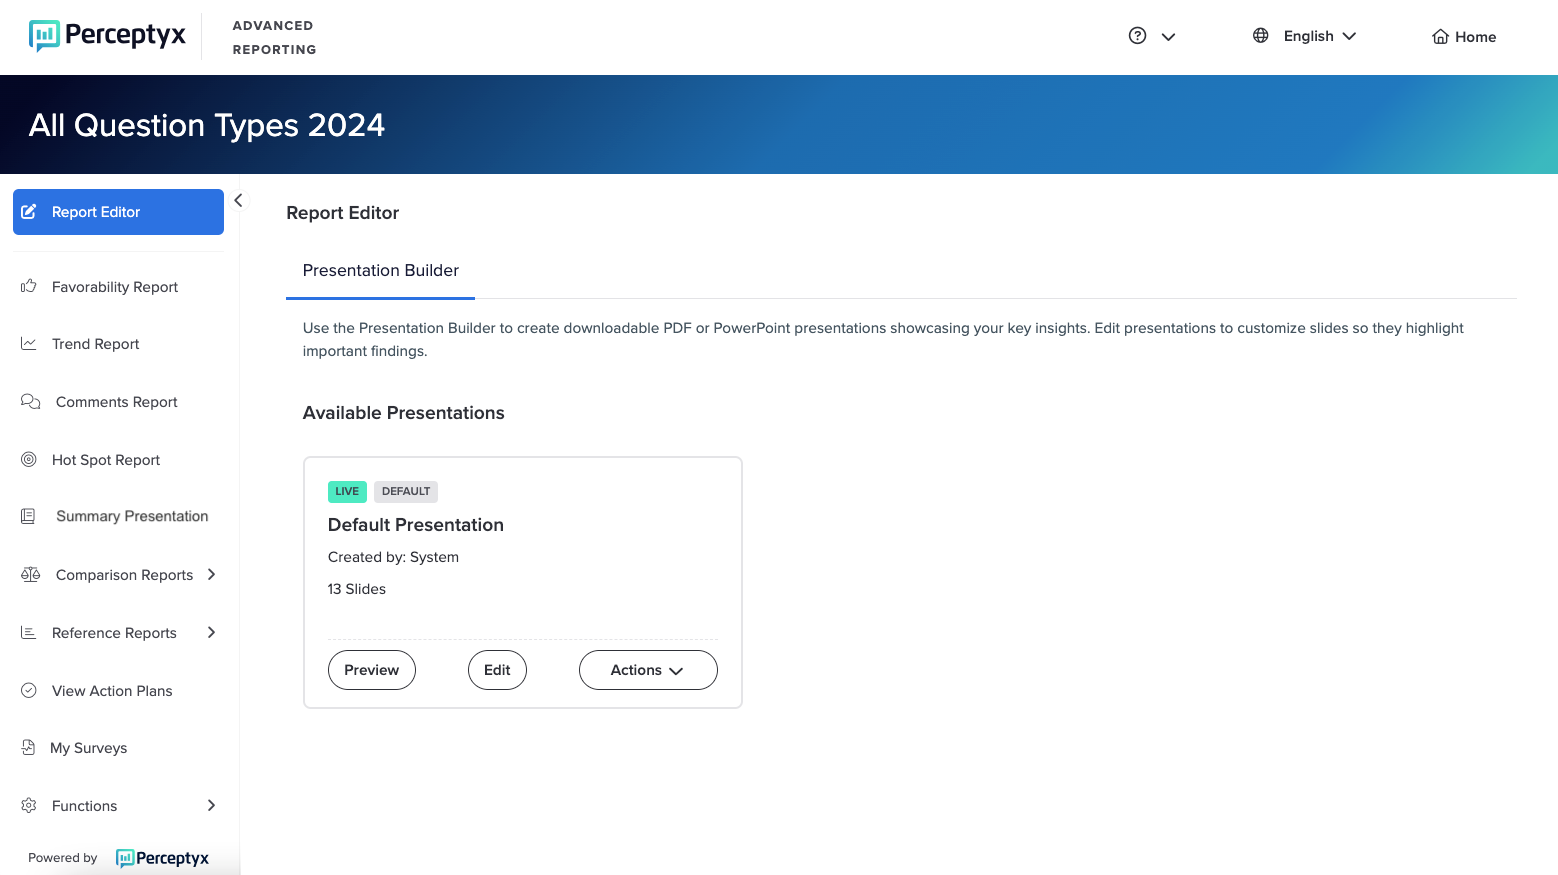1558x875 pixels.
Task: Click the Reference Reports bar chart icon
Action: coord(29,632)
